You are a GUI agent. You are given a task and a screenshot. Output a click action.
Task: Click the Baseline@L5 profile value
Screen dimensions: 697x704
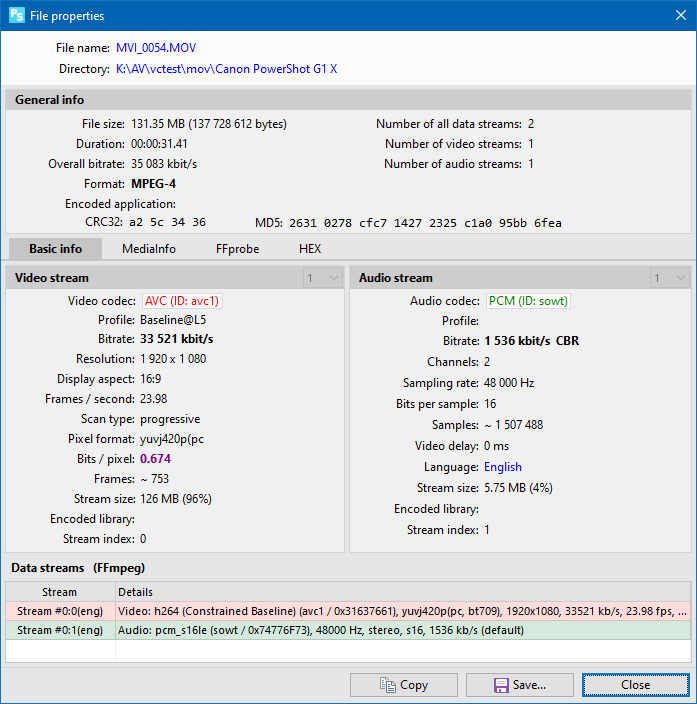click(173, 320)
